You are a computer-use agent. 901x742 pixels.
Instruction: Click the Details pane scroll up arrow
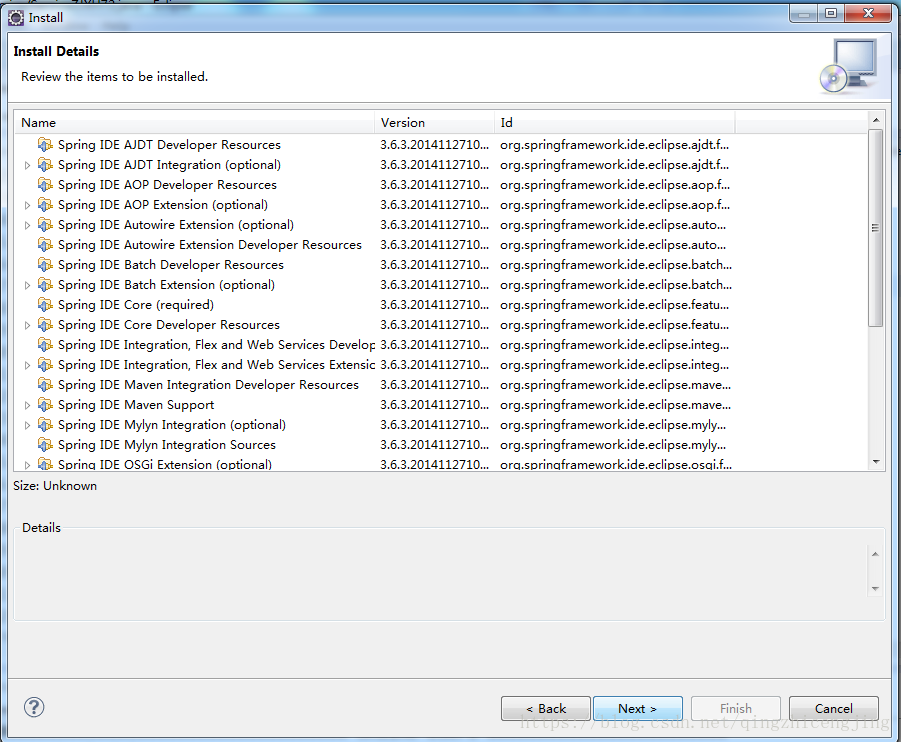click(x=875, y=554)
